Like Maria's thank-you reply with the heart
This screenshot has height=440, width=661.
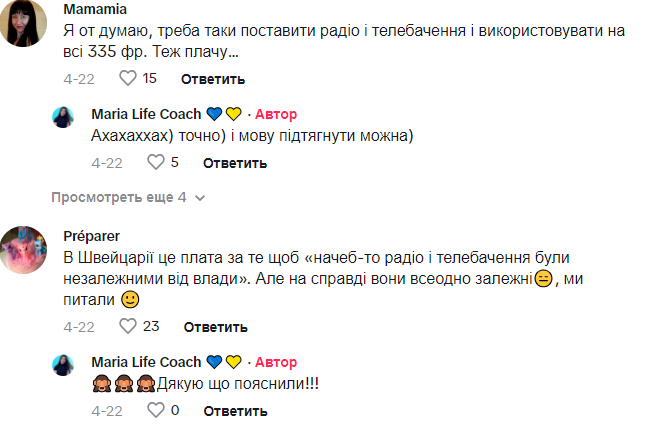click(x=155, y=410)
